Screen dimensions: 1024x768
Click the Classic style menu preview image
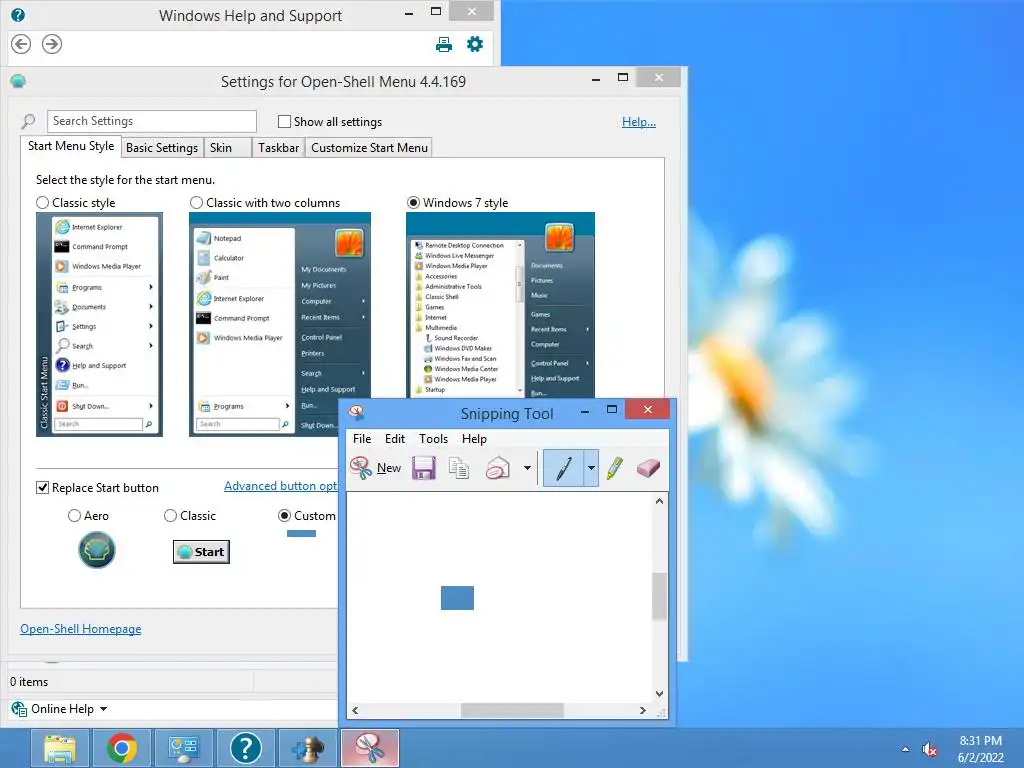coord(99,325)
